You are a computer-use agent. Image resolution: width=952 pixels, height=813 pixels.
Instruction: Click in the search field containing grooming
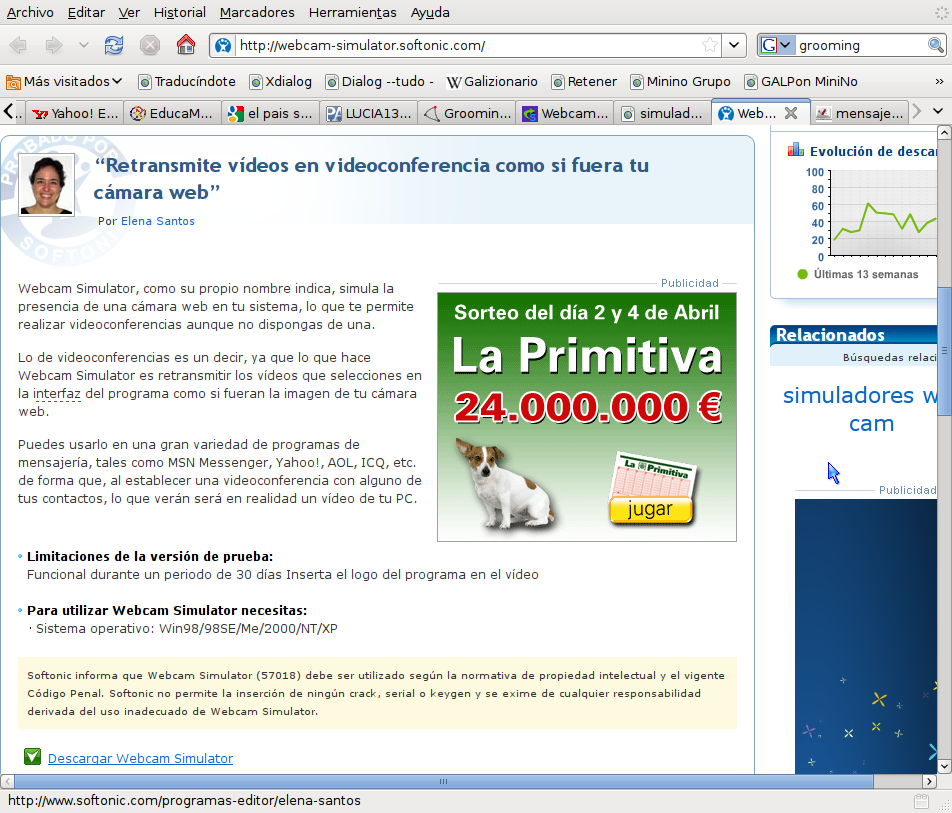[x=861, y=46]
